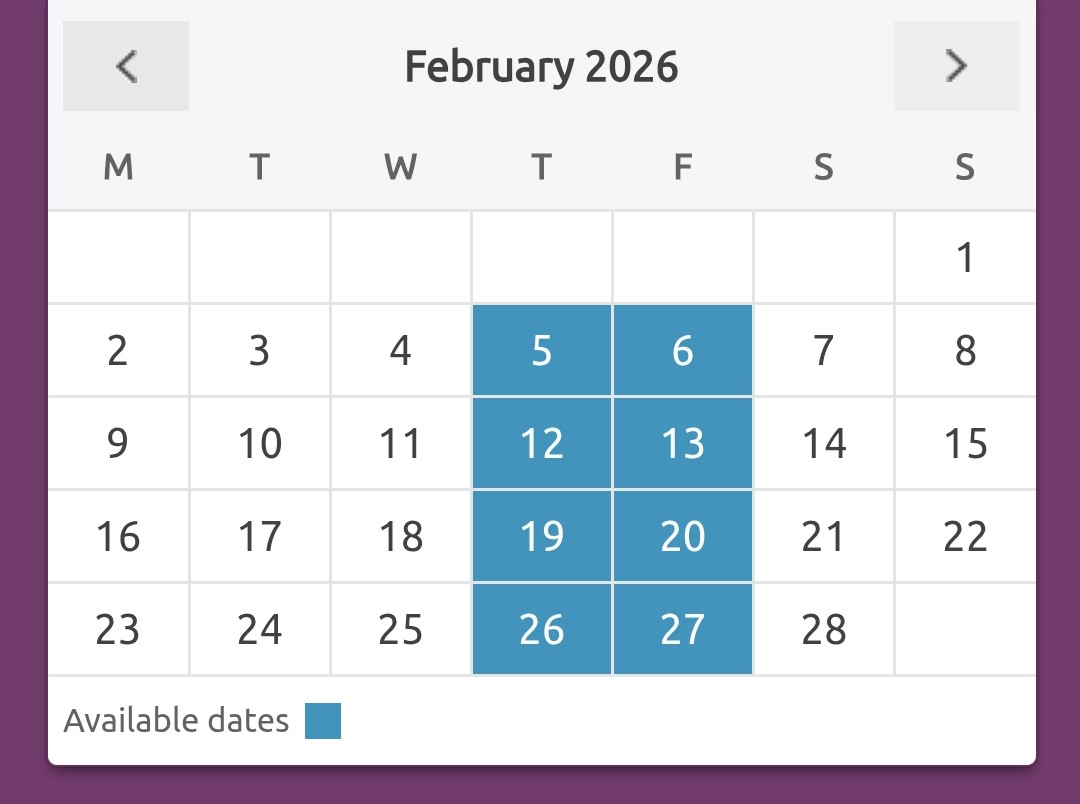The width and height of the screenshot is (1080, 804).
Task: Choose available date February 26
Action: [x=542, y=630]
